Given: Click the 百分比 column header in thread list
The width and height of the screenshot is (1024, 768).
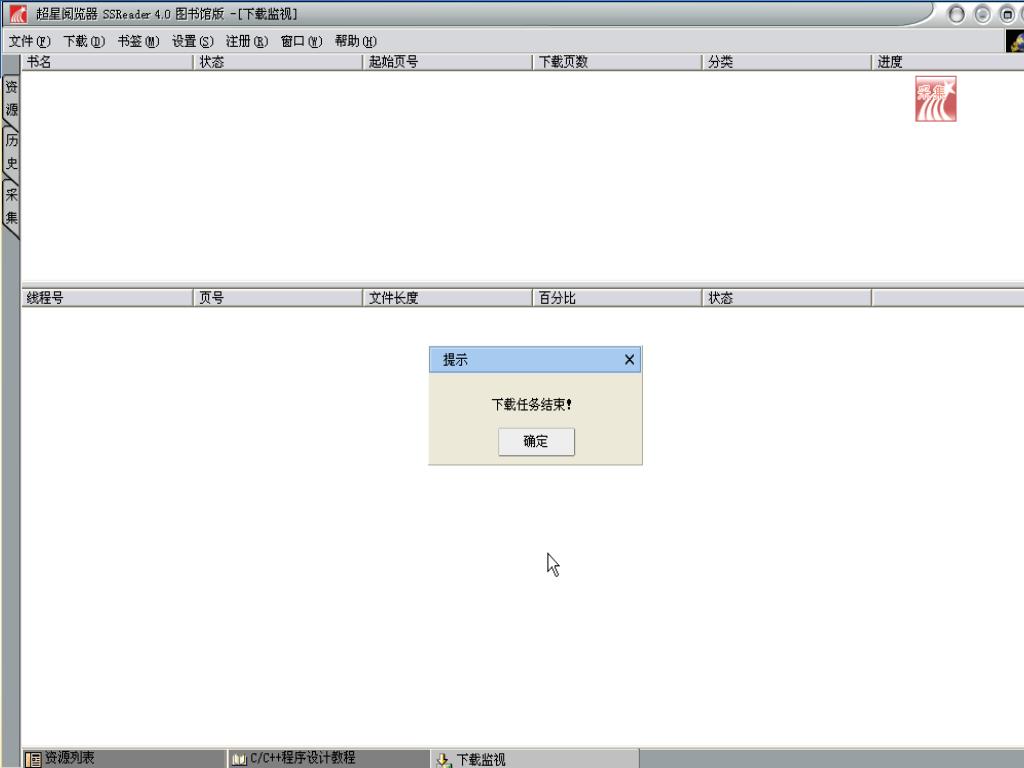Looking at the screenshot, I should coord(615,298).
